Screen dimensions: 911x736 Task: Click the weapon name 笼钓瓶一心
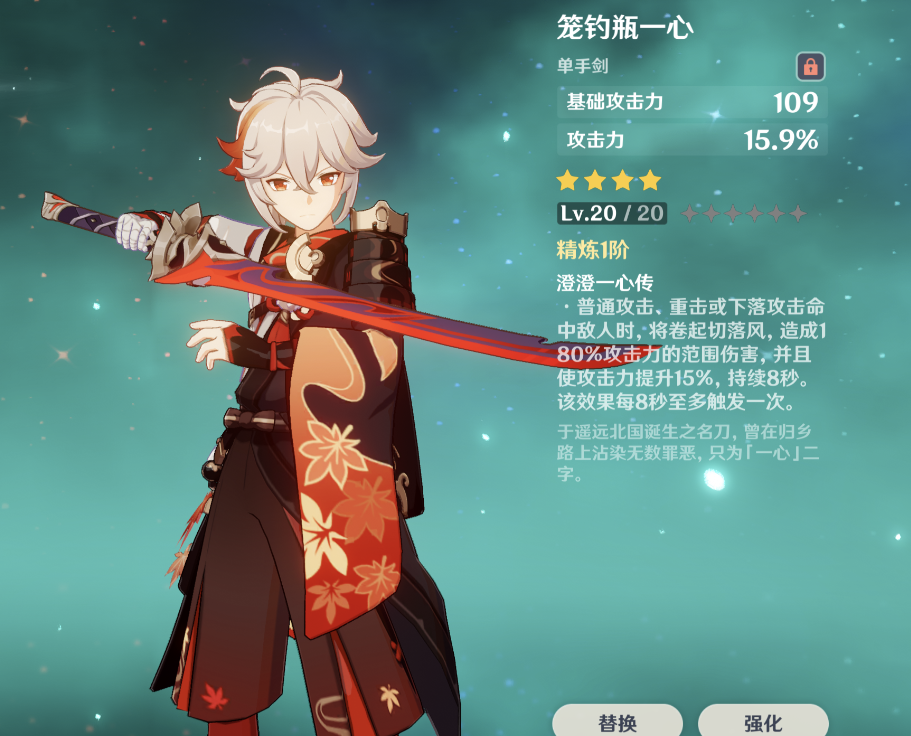pyautogui.click(x=625, y=27)
